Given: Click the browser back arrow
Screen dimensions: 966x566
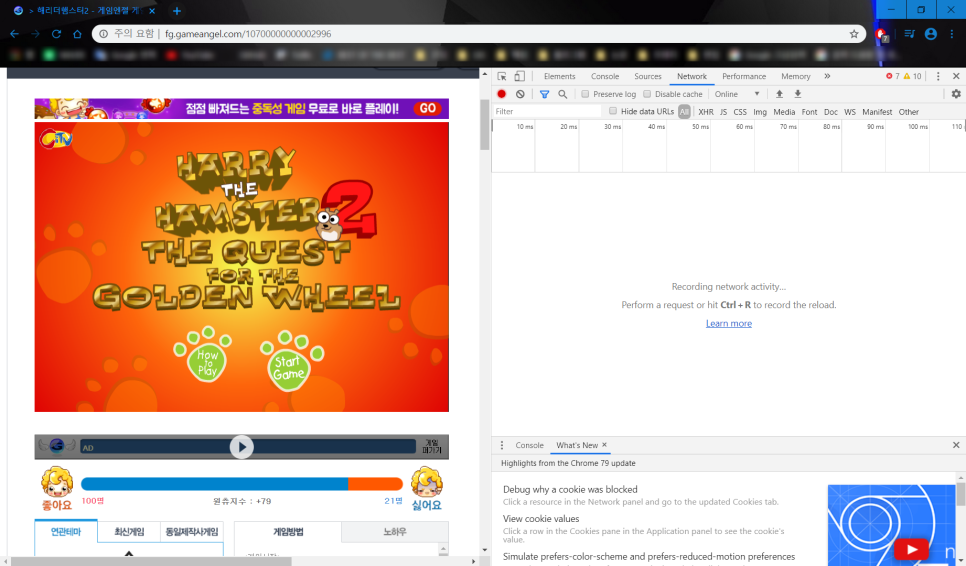Looking at the screenshot, I should pos(14,34).
